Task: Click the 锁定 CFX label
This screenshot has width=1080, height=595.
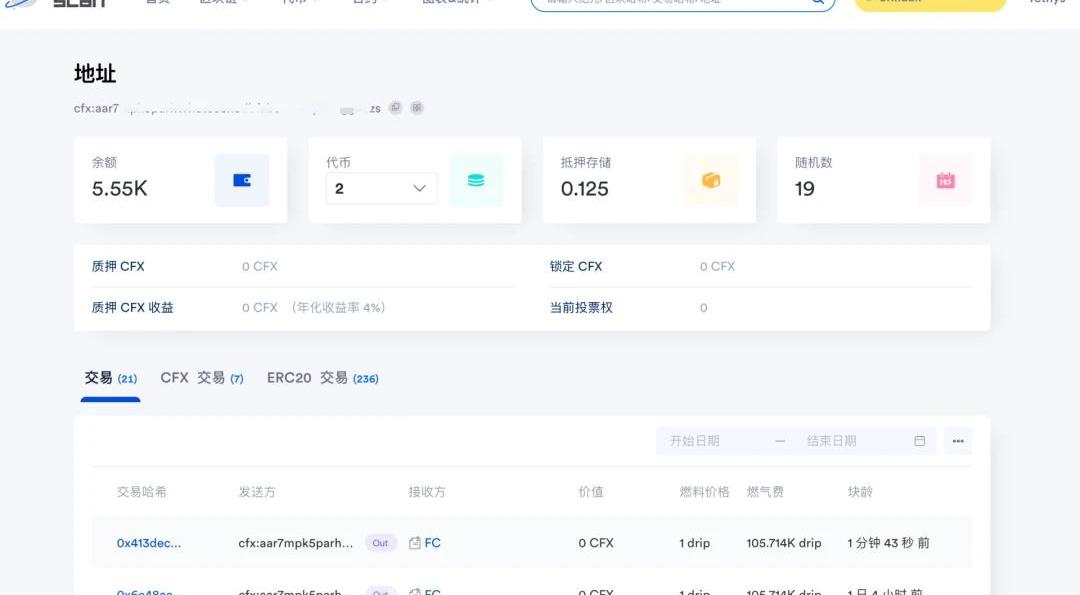Action: pyautogui.click(x=576, y=266)
